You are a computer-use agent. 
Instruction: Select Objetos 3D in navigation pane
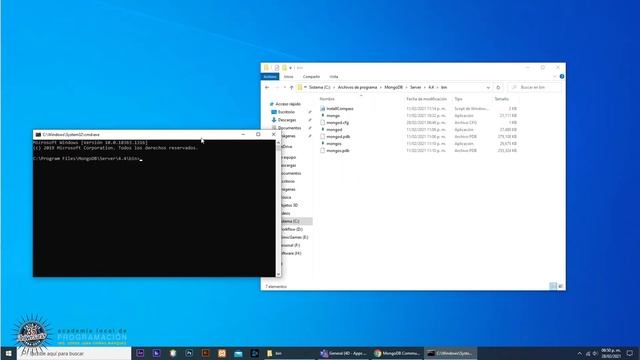tap(289, 205)
